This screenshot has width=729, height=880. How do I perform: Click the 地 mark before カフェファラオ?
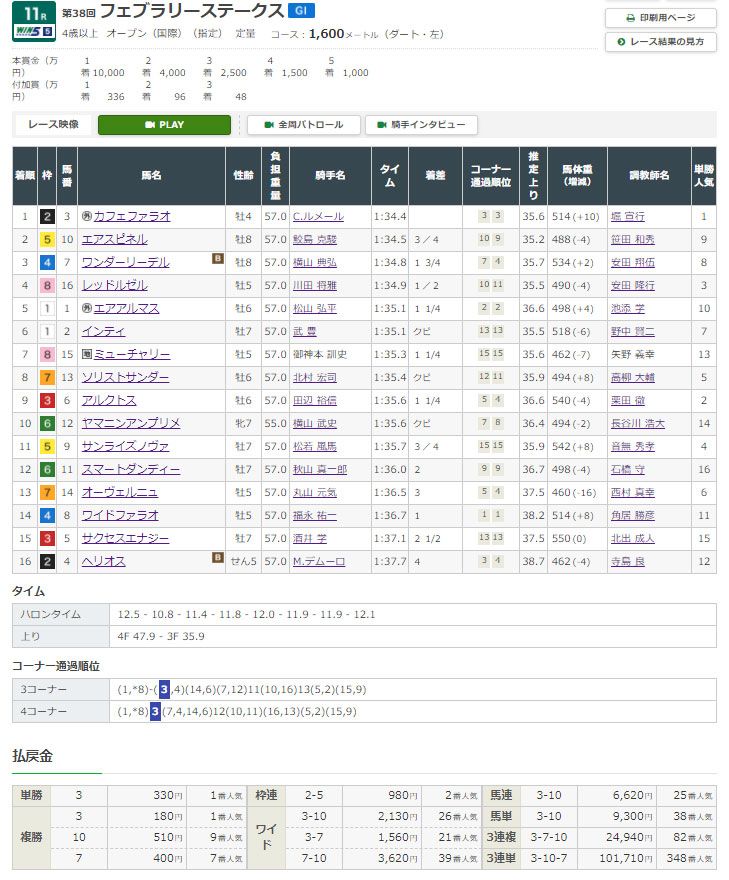point(86,216)
